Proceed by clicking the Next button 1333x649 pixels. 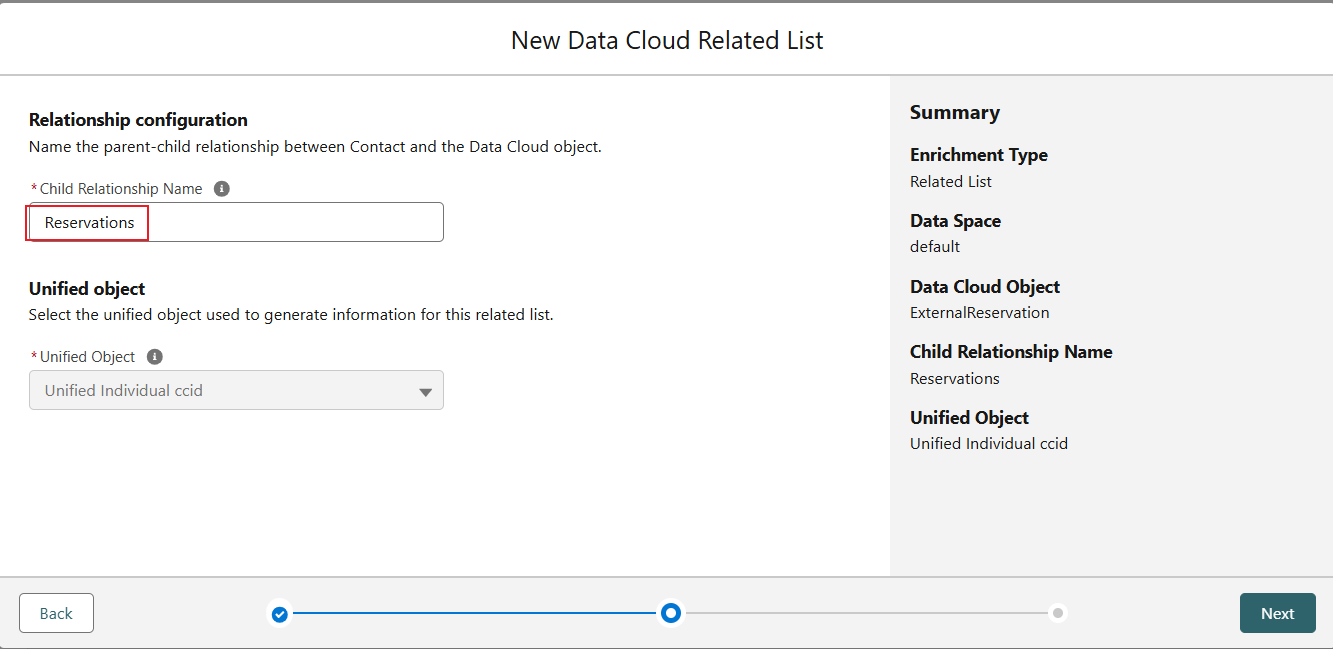(1277, 613)
